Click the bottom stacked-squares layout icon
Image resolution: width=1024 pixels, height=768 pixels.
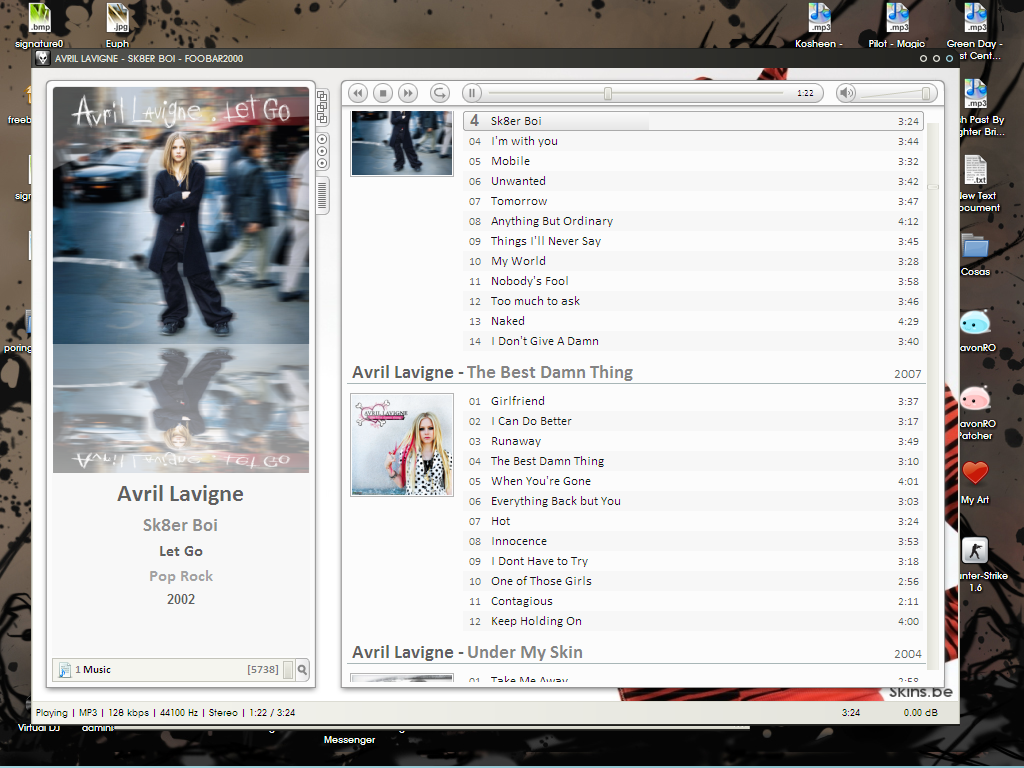(322, 118)
